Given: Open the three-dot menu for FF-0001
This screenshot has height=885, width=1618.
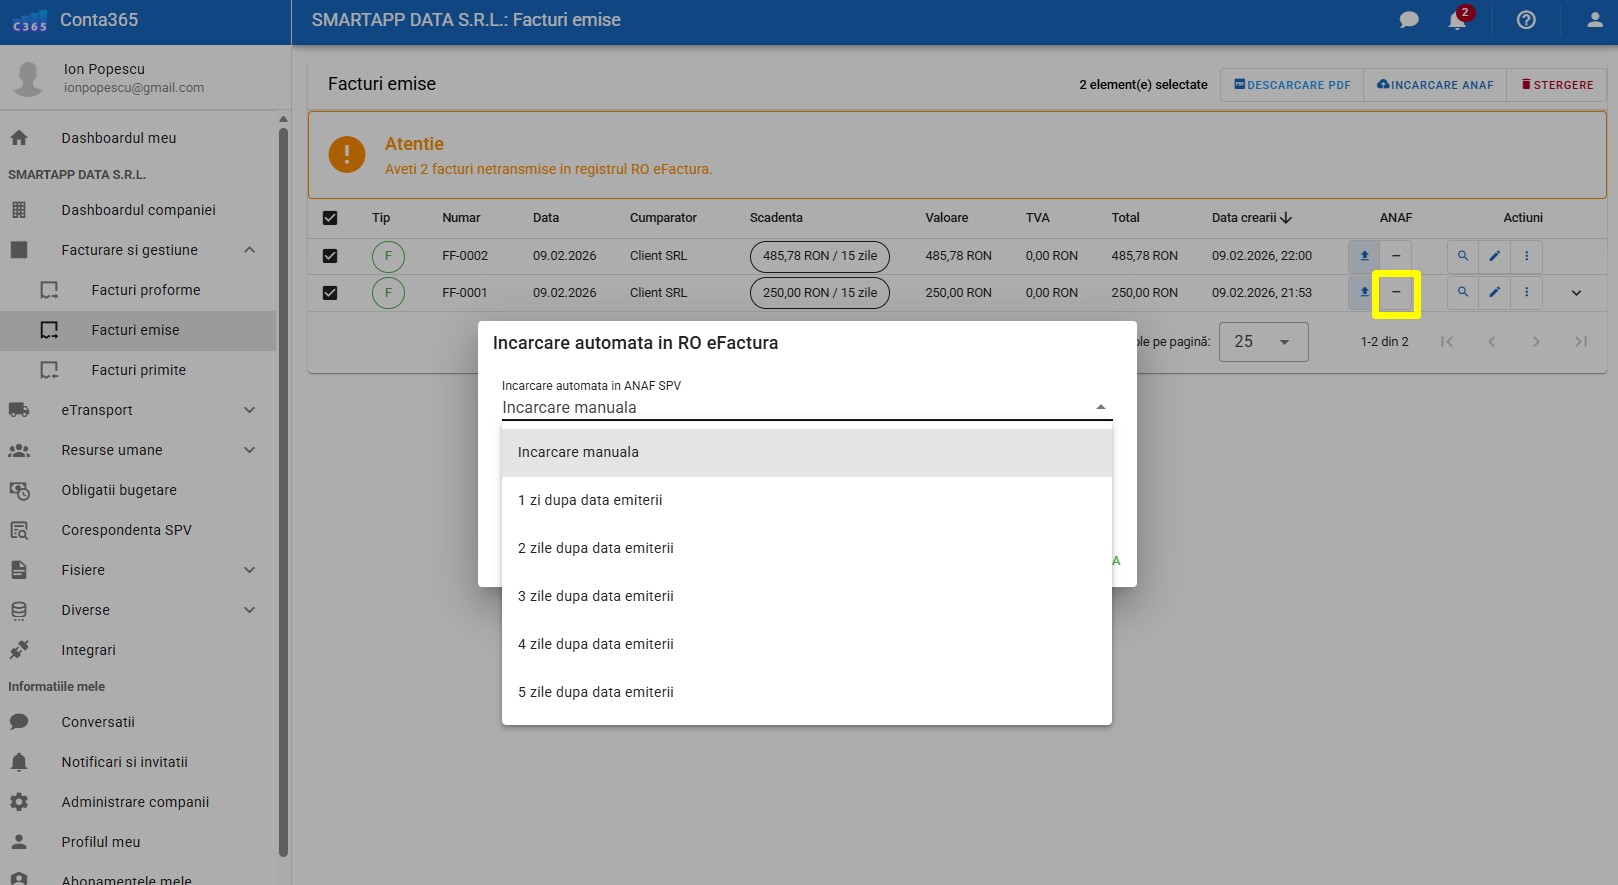Looking at the screenshot, I should tap(1526, 293).
